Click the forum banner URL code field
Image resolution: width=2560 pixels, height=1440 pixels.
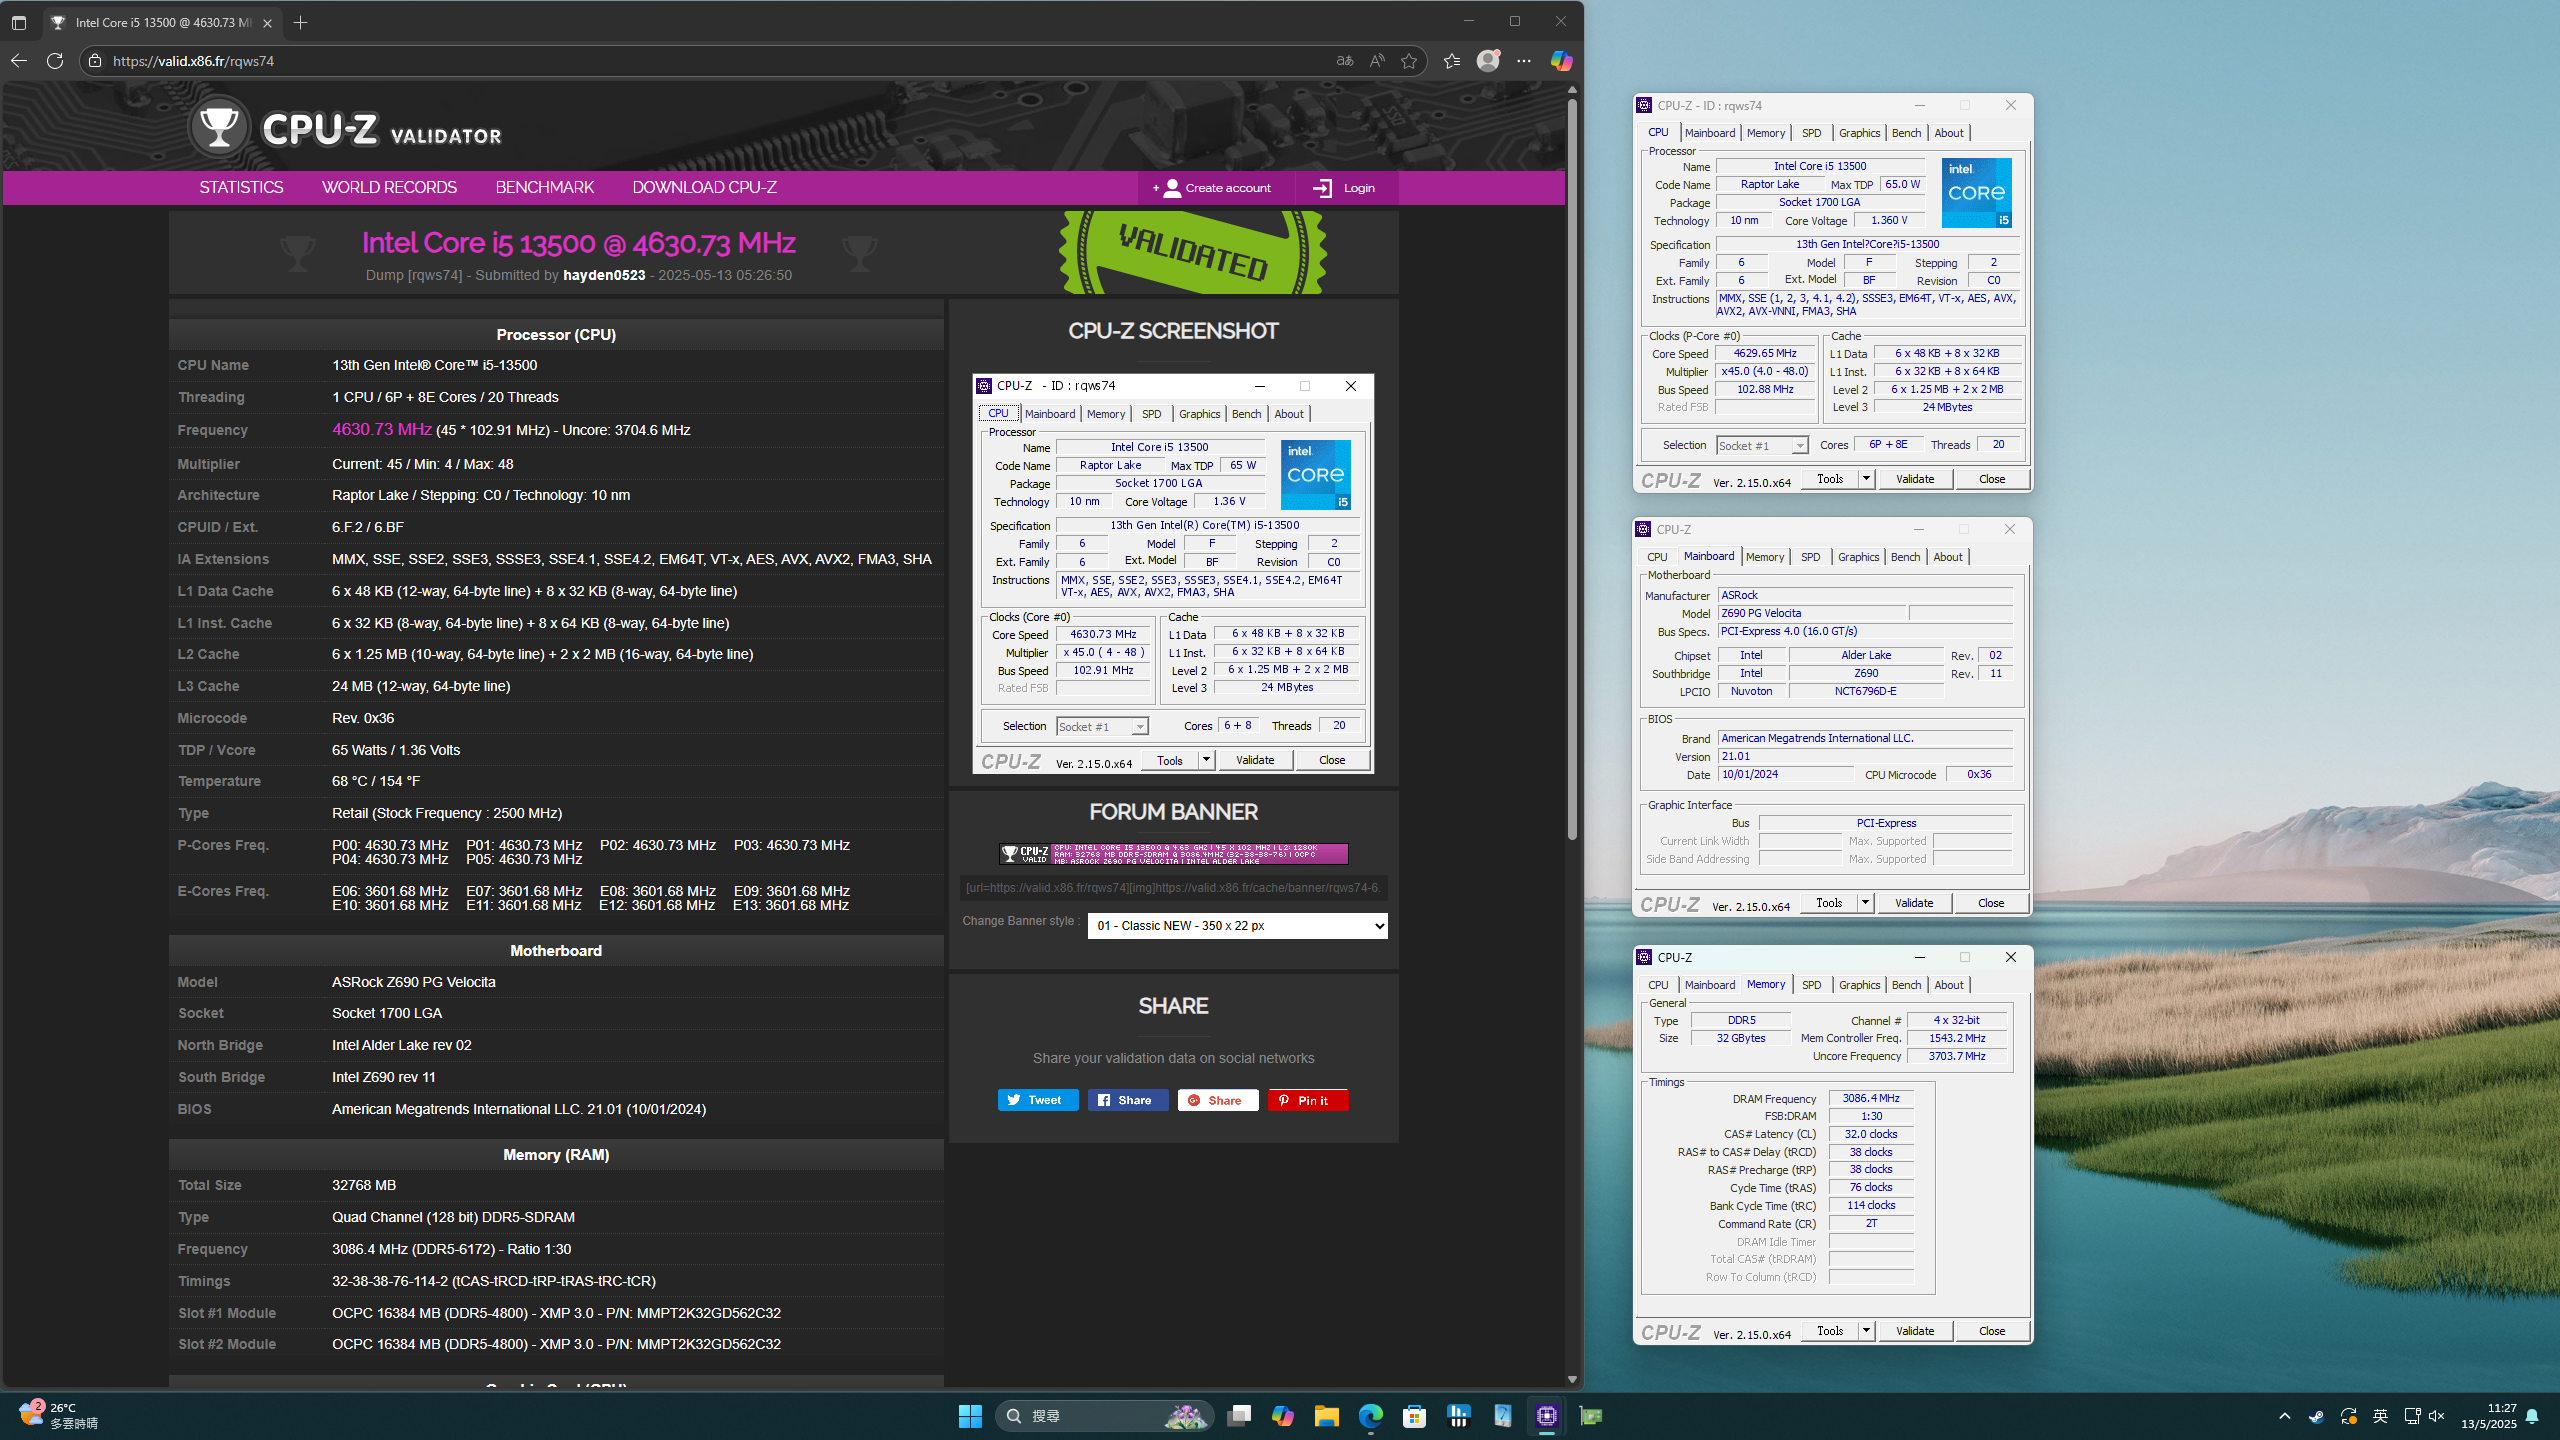coord(1174,887)
